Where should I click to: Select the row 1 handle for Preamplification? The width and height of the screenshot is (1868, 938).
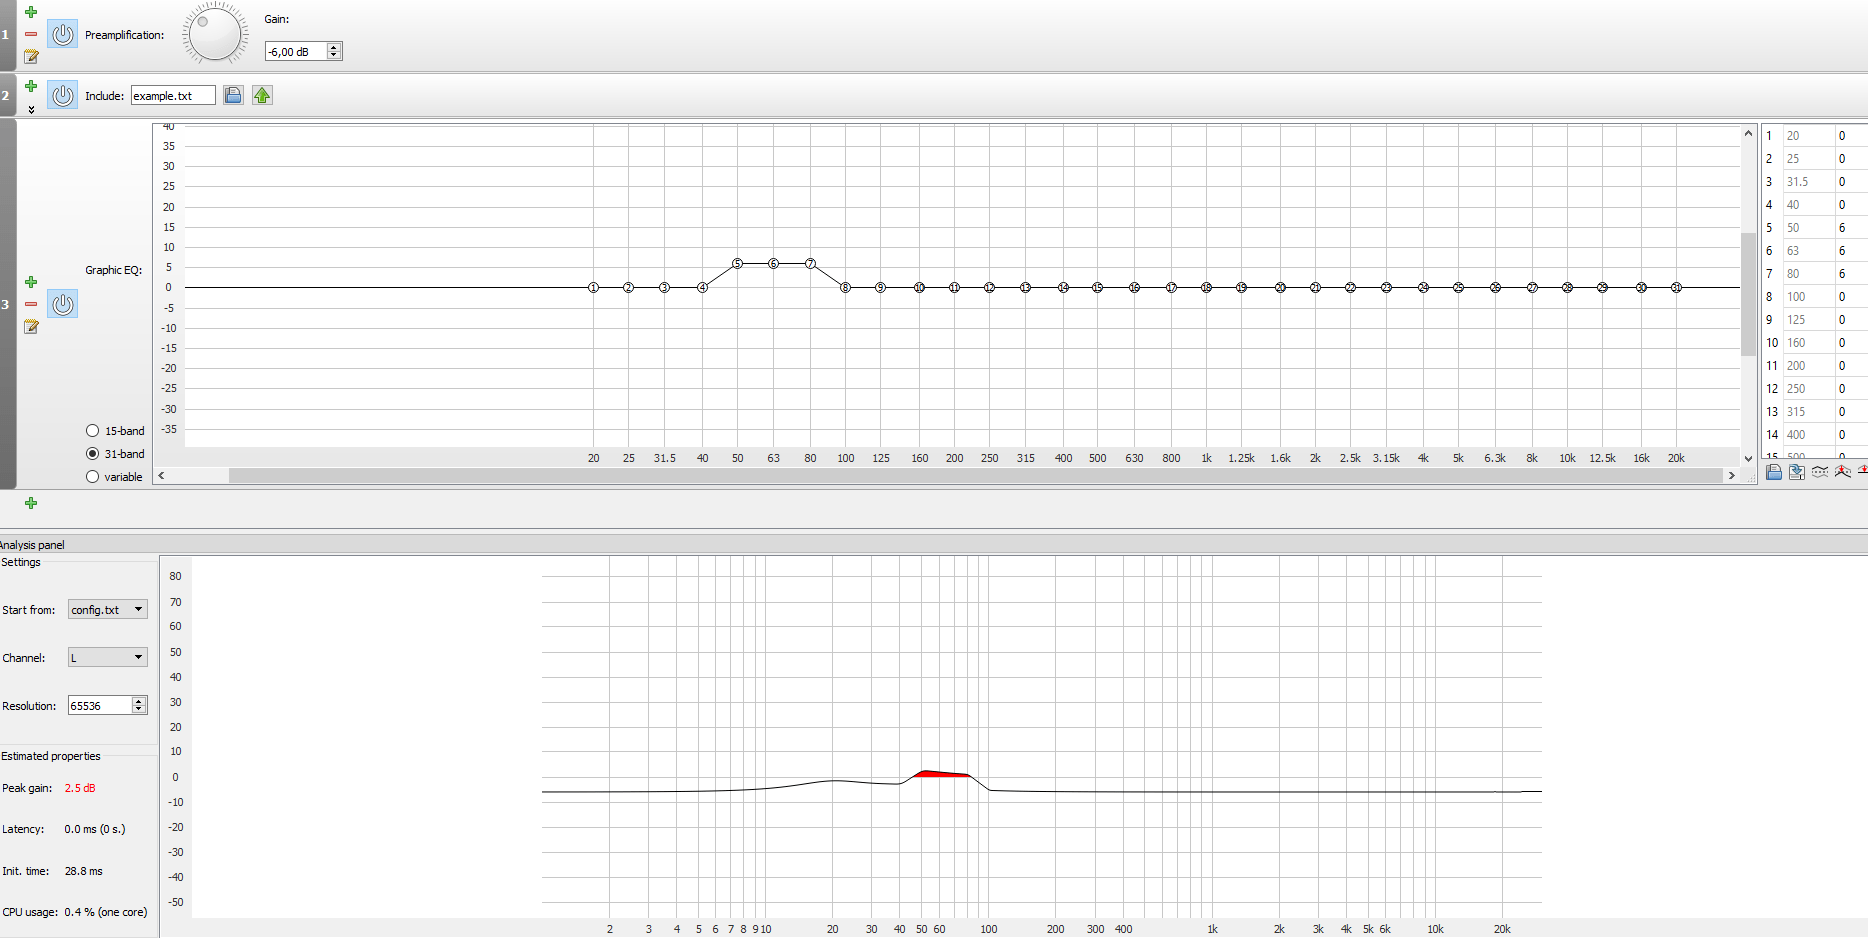pos(7,35)
